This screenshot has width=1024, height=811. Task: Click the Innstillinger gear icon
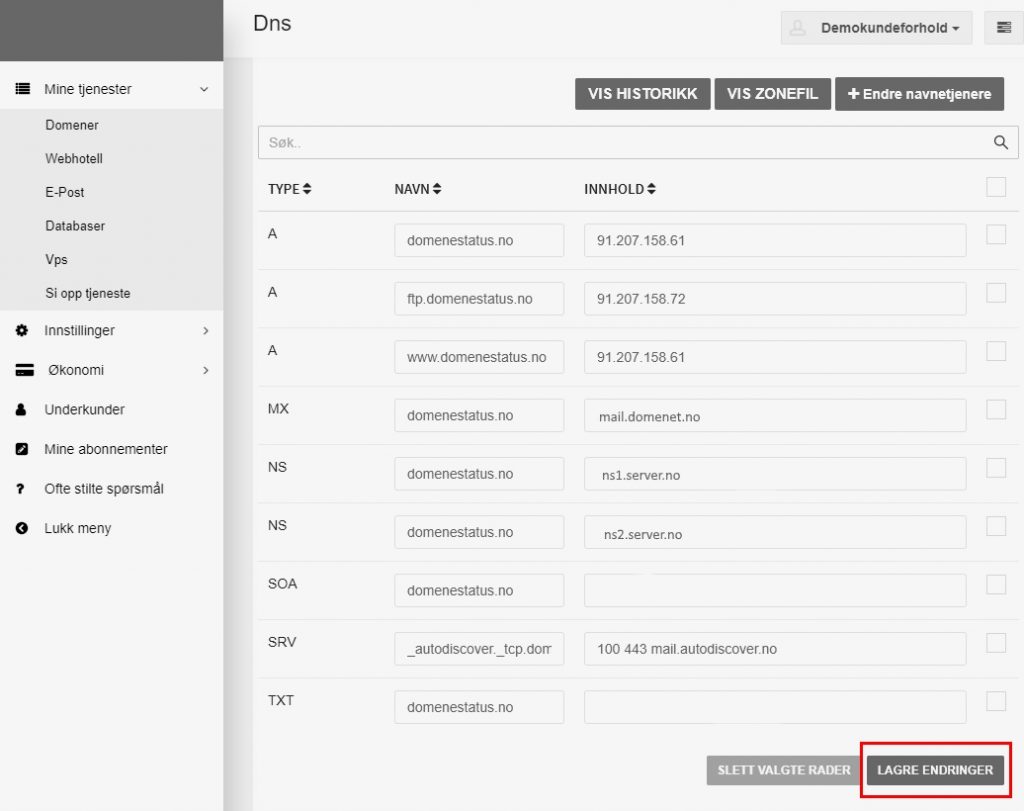coord(22,330)
